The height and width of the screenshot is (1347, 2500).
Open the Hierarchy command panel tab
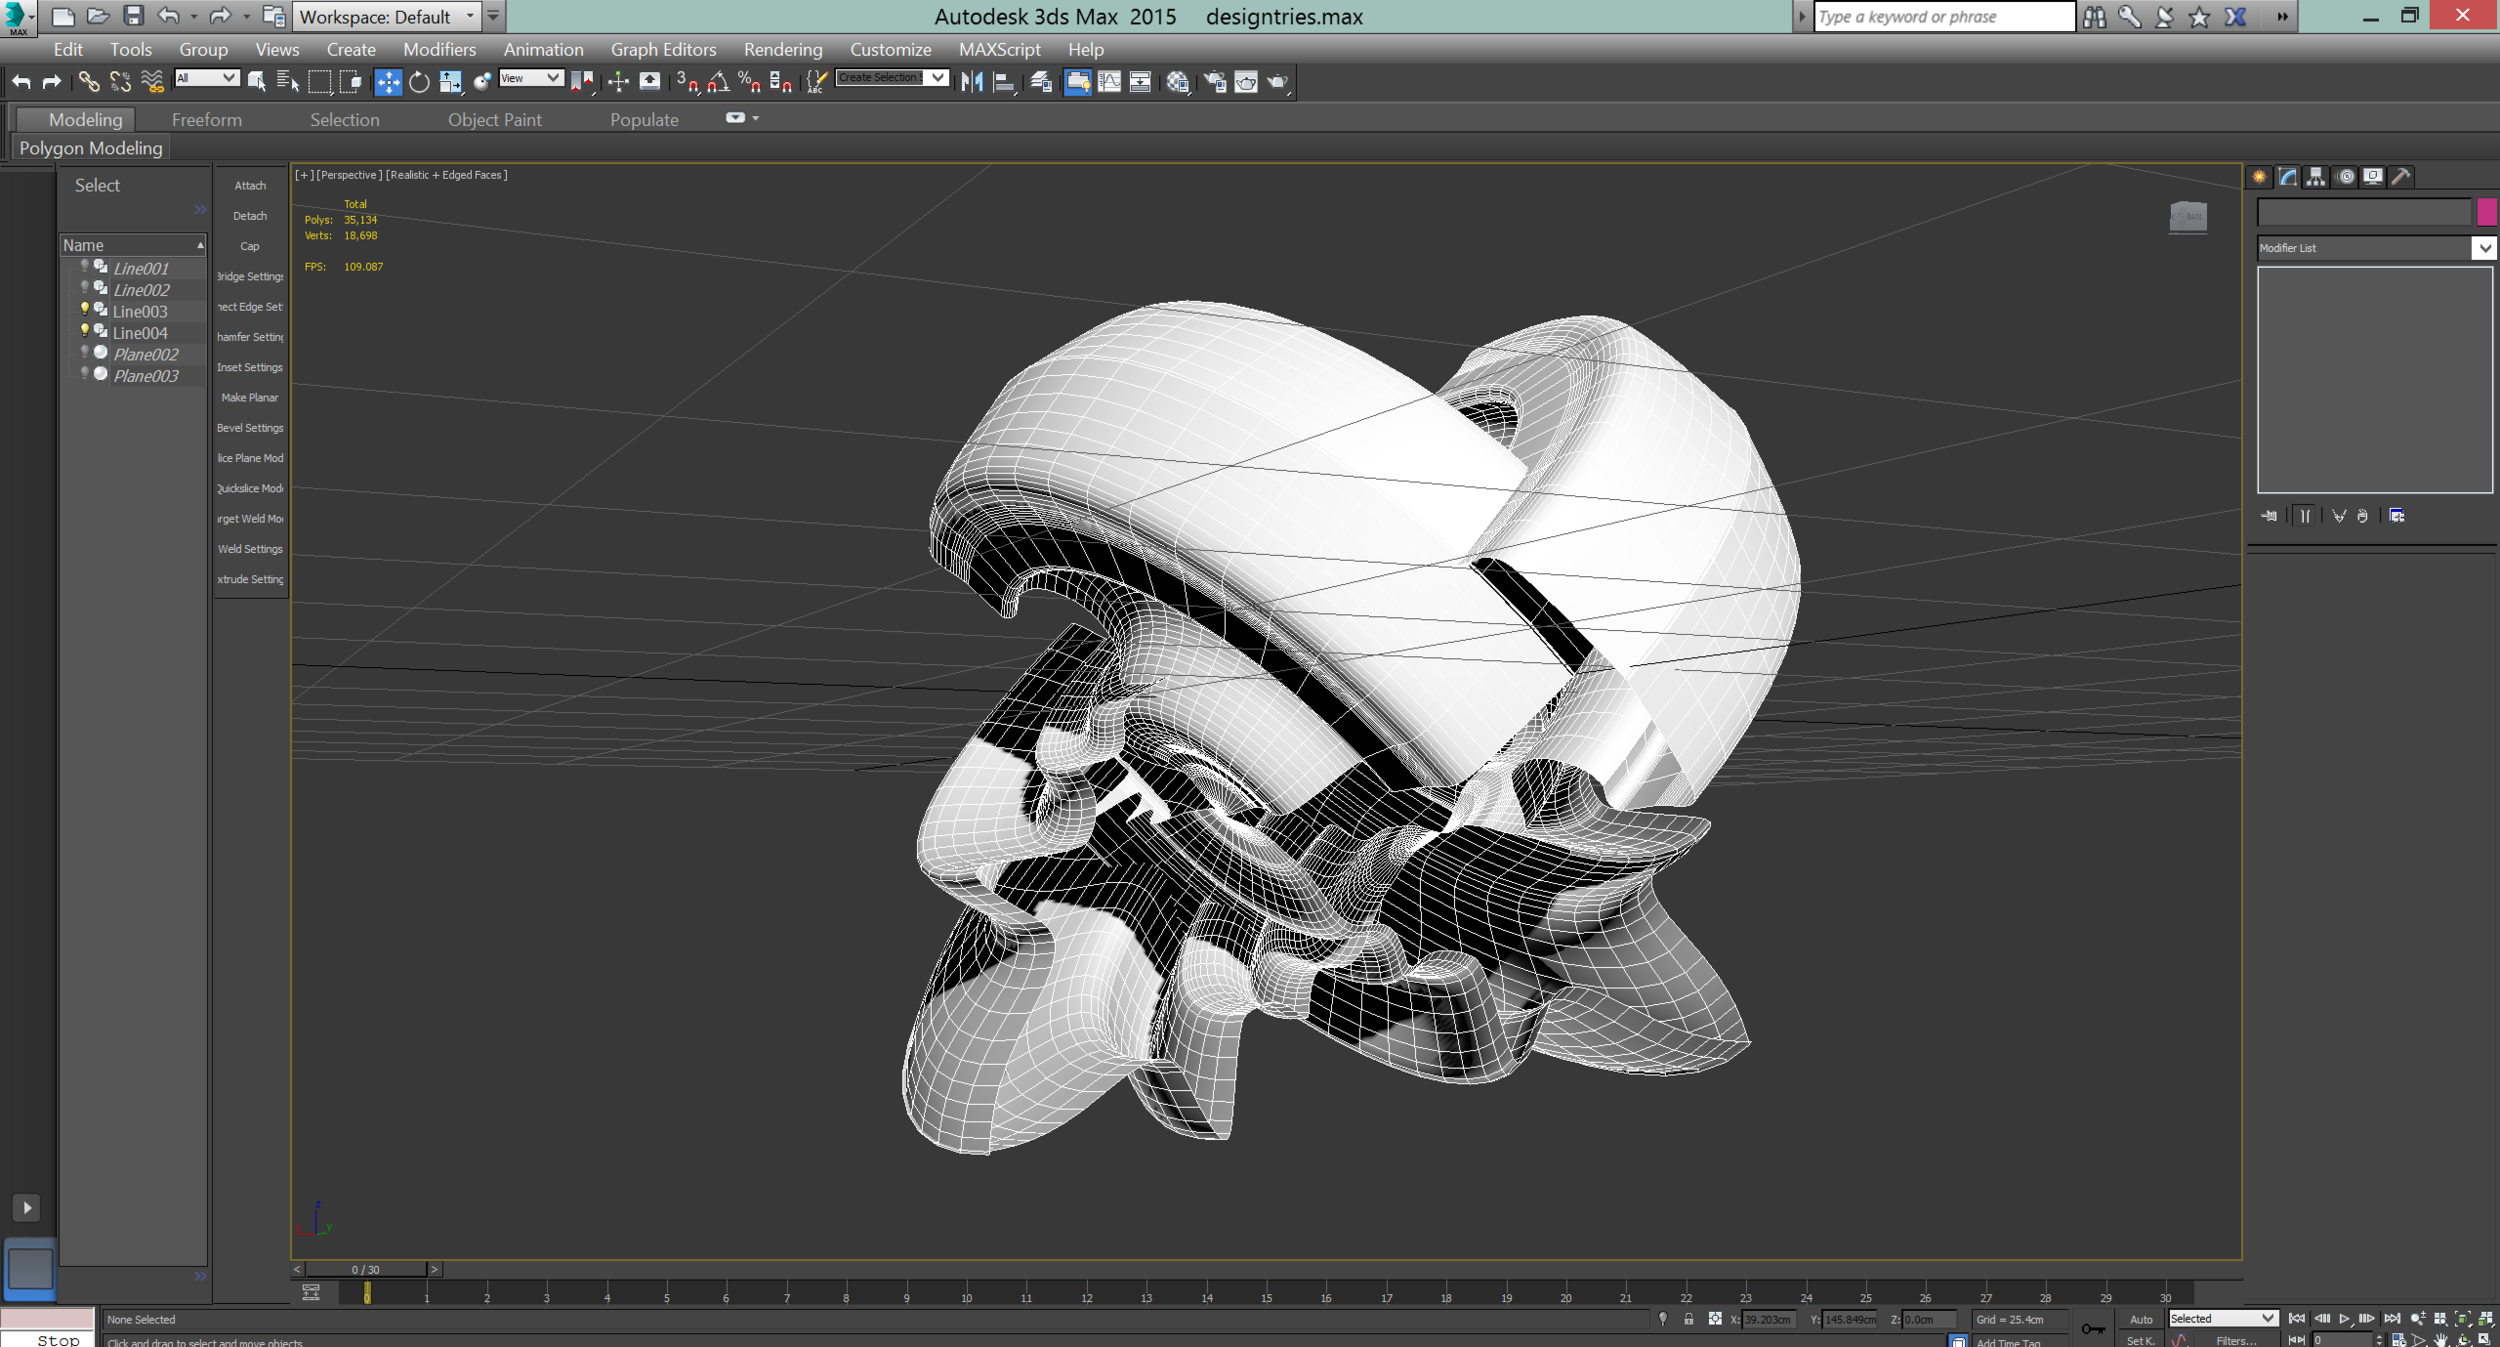coord(2316,177)
